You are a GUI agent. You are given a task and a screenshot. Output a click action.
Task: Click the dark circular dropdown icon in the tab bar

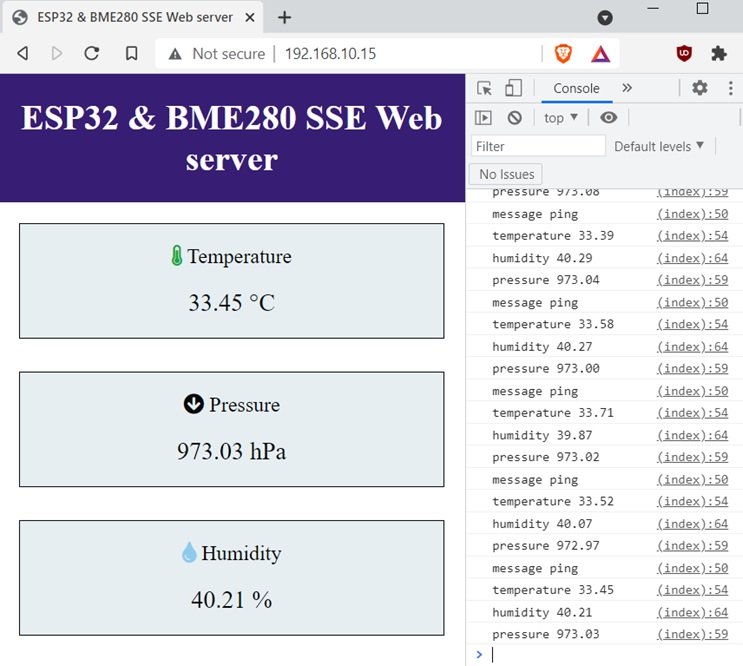tap(605, 18)
